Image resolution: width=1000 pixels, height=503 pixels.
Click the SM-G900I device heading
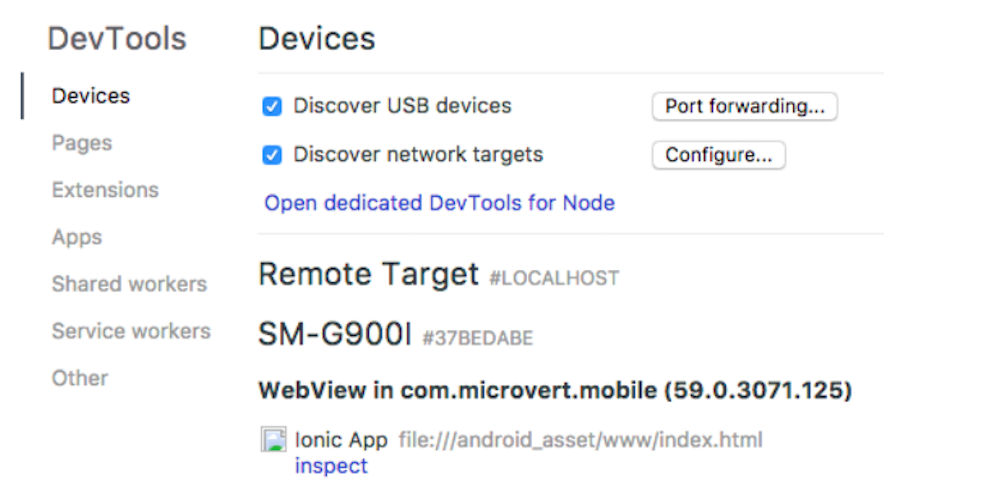coord(335,334)
